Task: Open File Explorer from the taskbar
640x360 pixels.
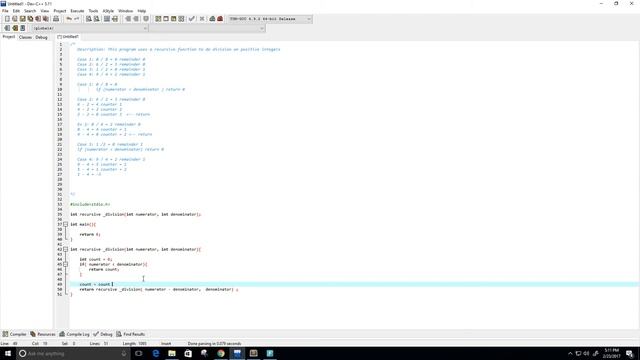Action: 172,353
